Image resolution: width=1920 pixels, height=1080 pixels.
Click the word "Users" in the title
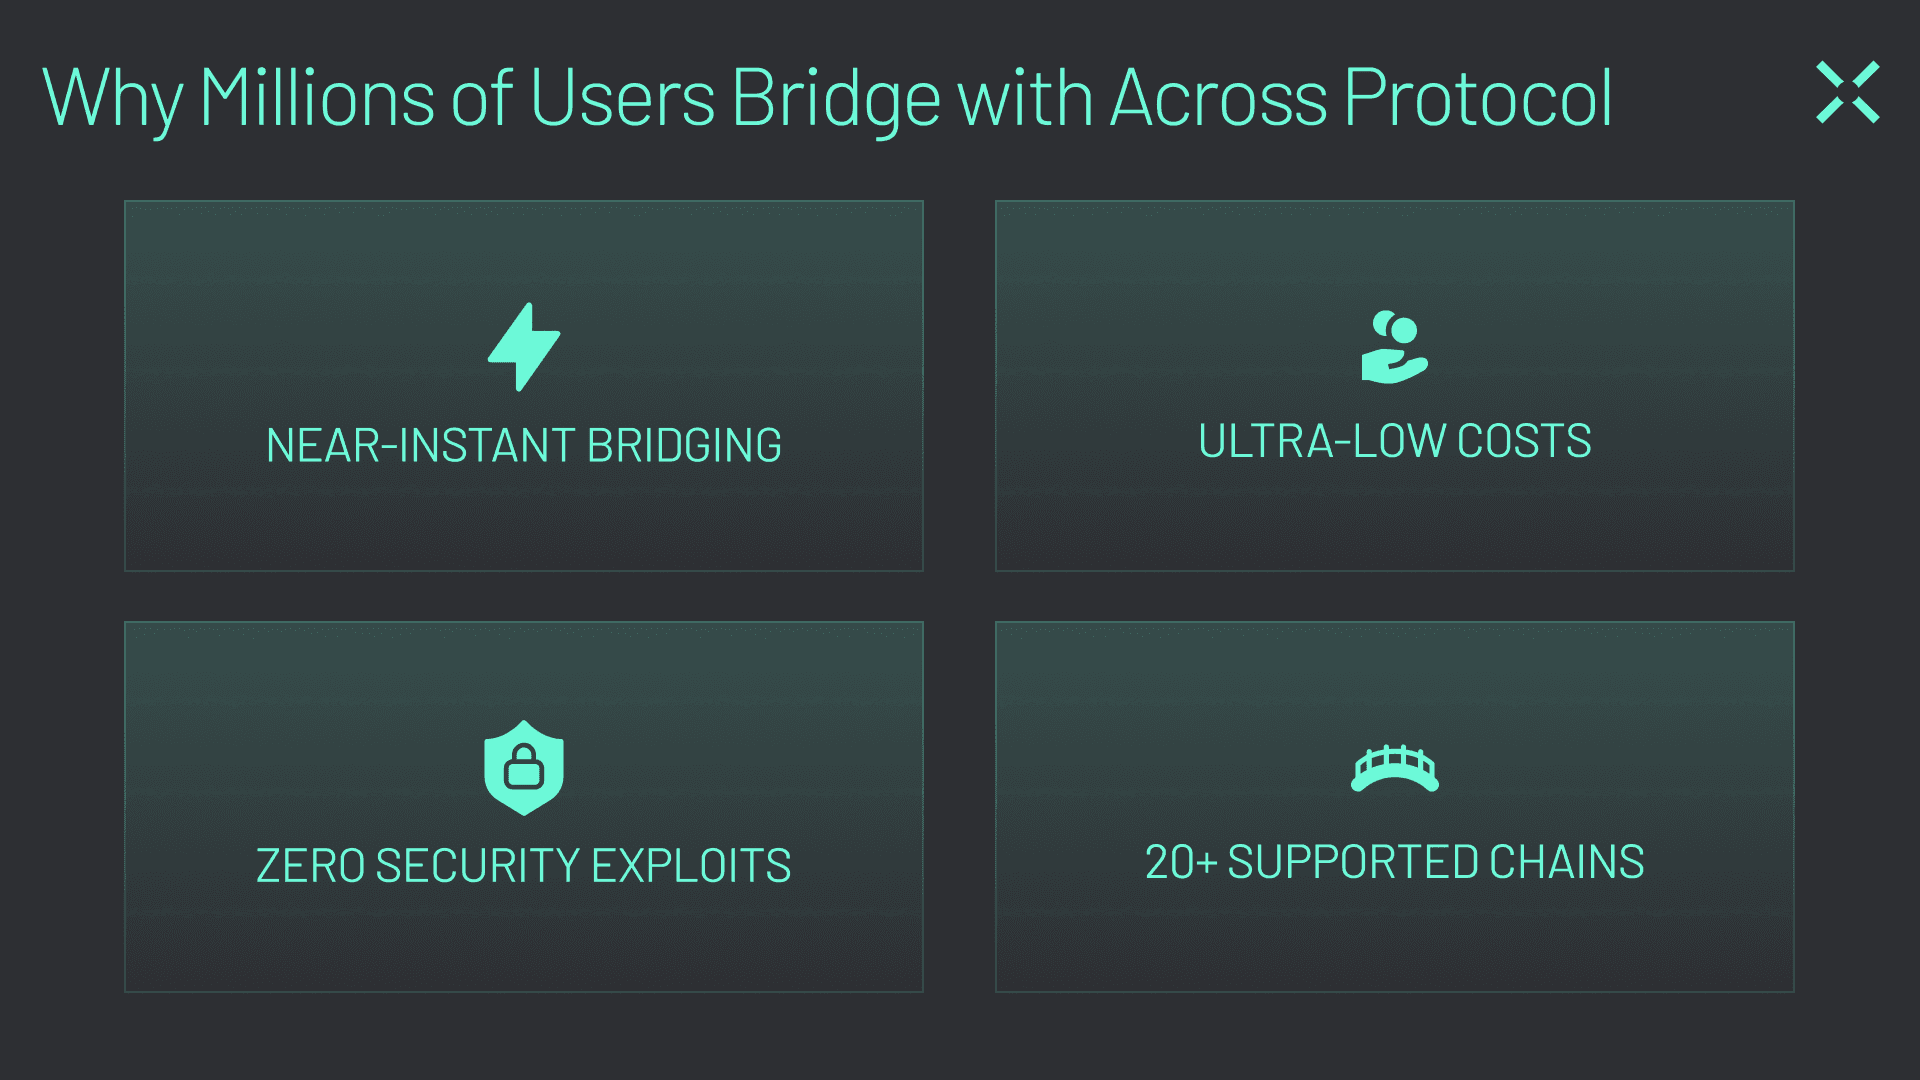622,98
